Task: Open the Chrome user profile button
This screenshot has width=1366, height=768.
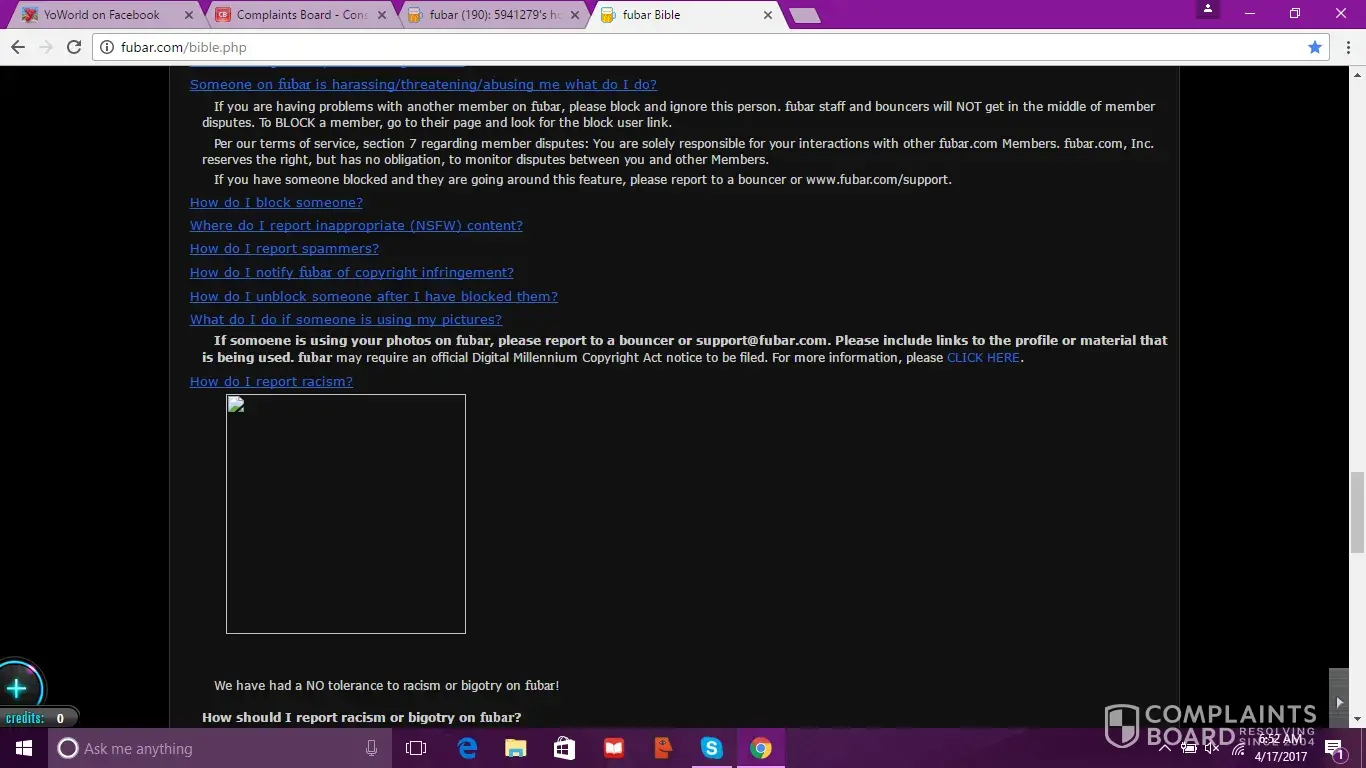Action: point(1208,10)
